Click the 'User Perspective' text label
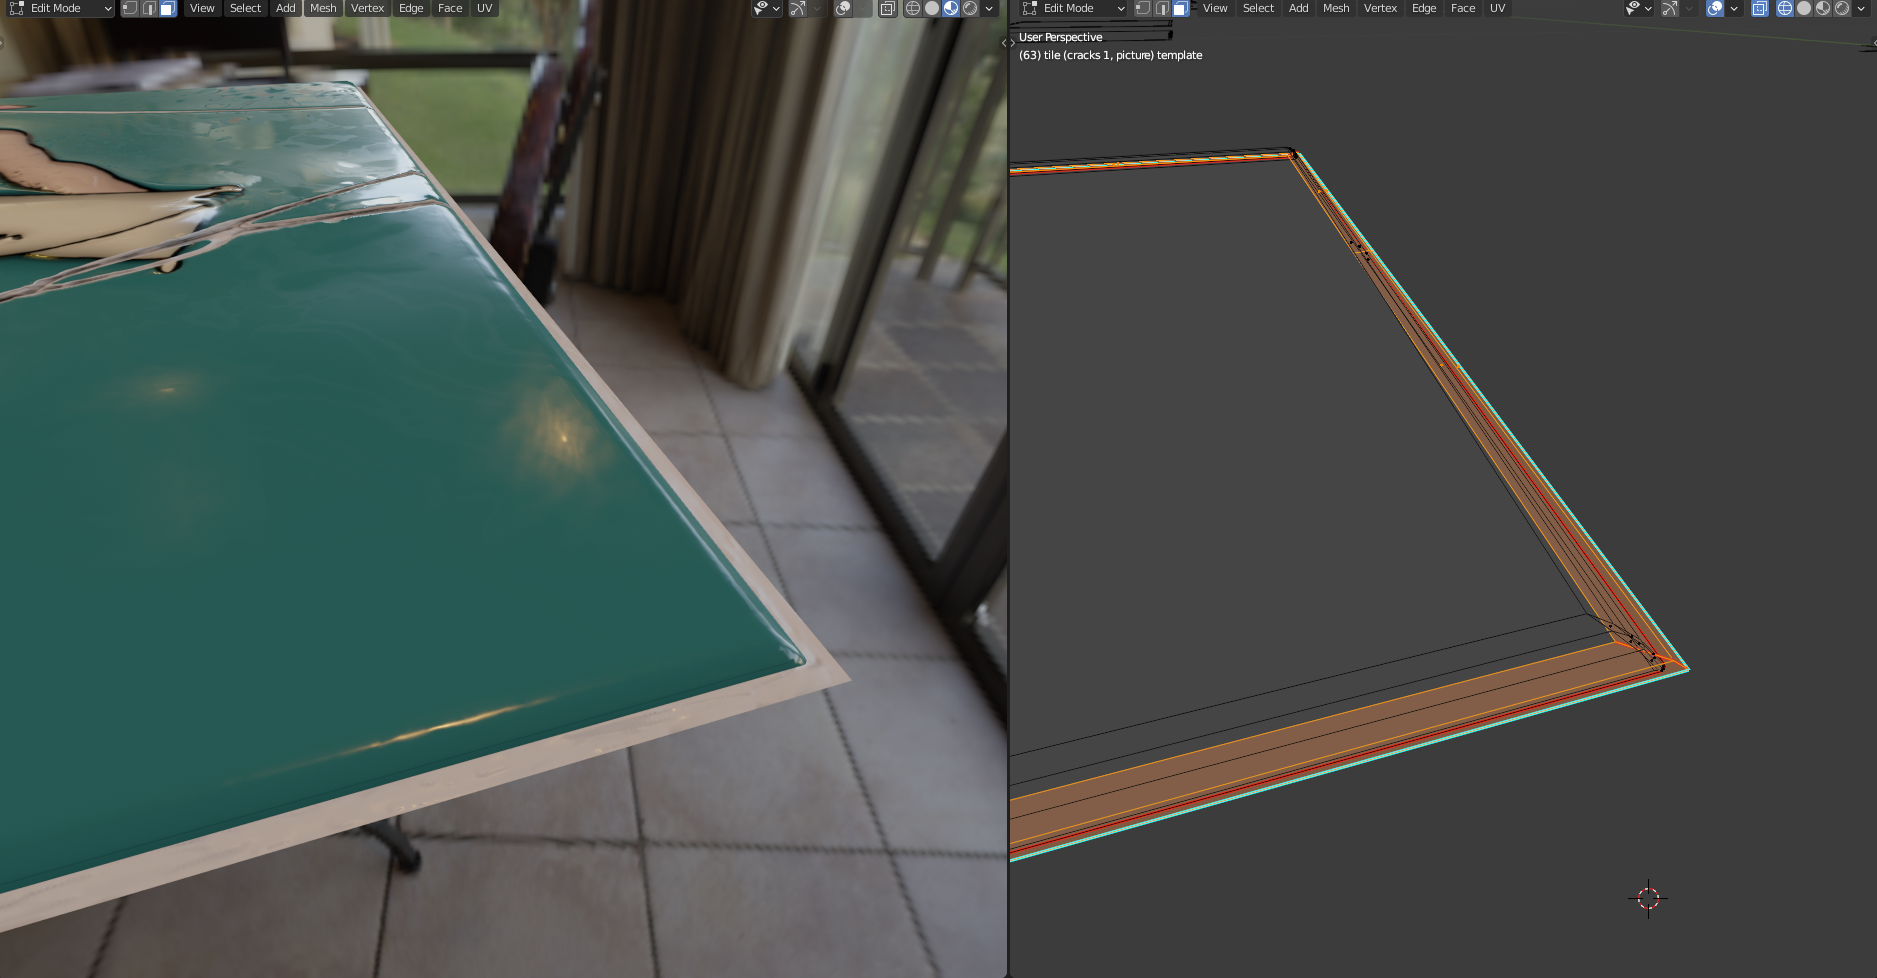 [x=1060, y=37]
